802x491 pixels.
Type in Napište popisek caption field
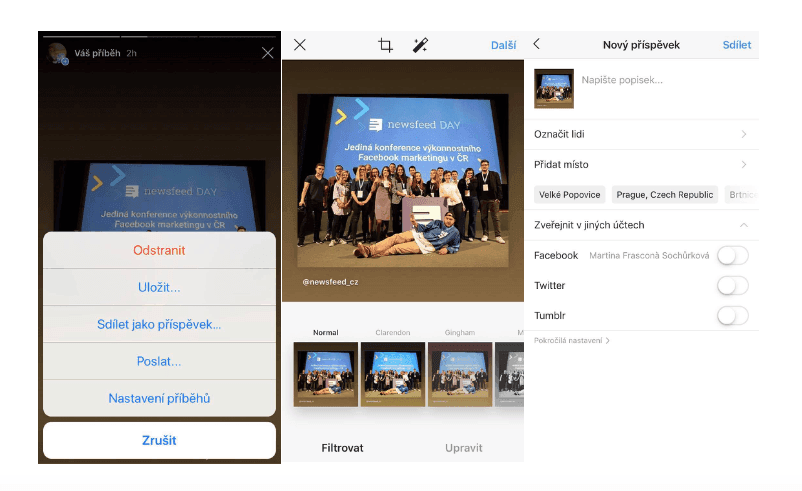660,80
